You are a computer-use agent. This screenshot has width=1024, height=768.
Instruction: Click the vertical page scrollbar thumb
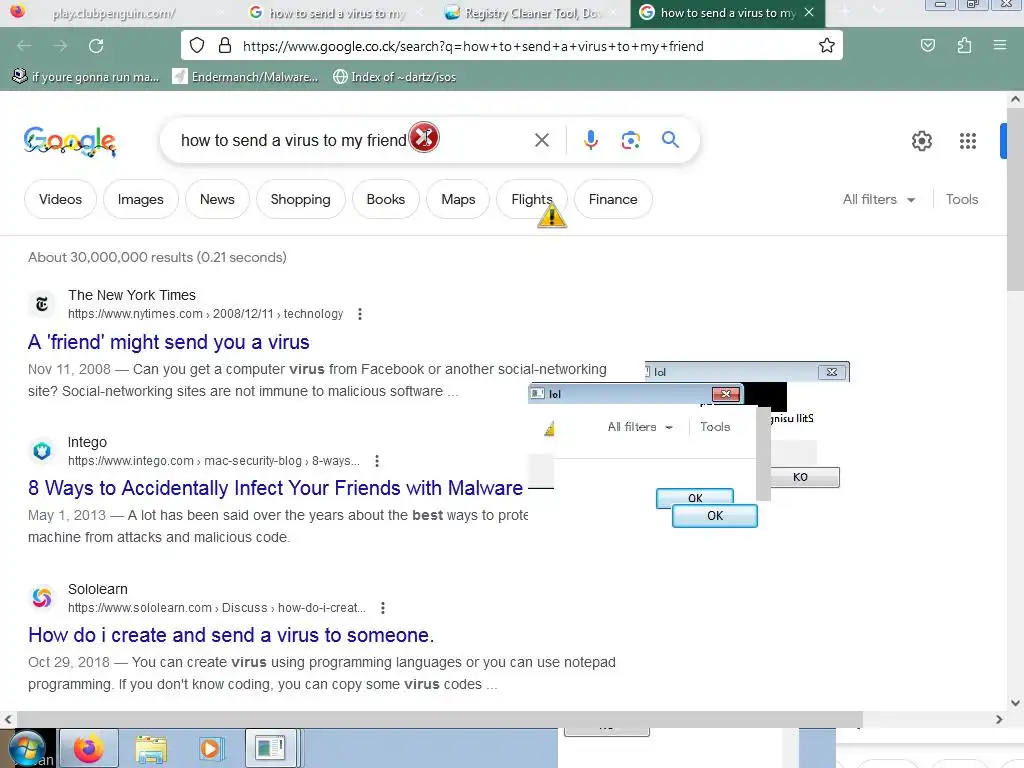pyautogui.click(x=1014, y=200)
